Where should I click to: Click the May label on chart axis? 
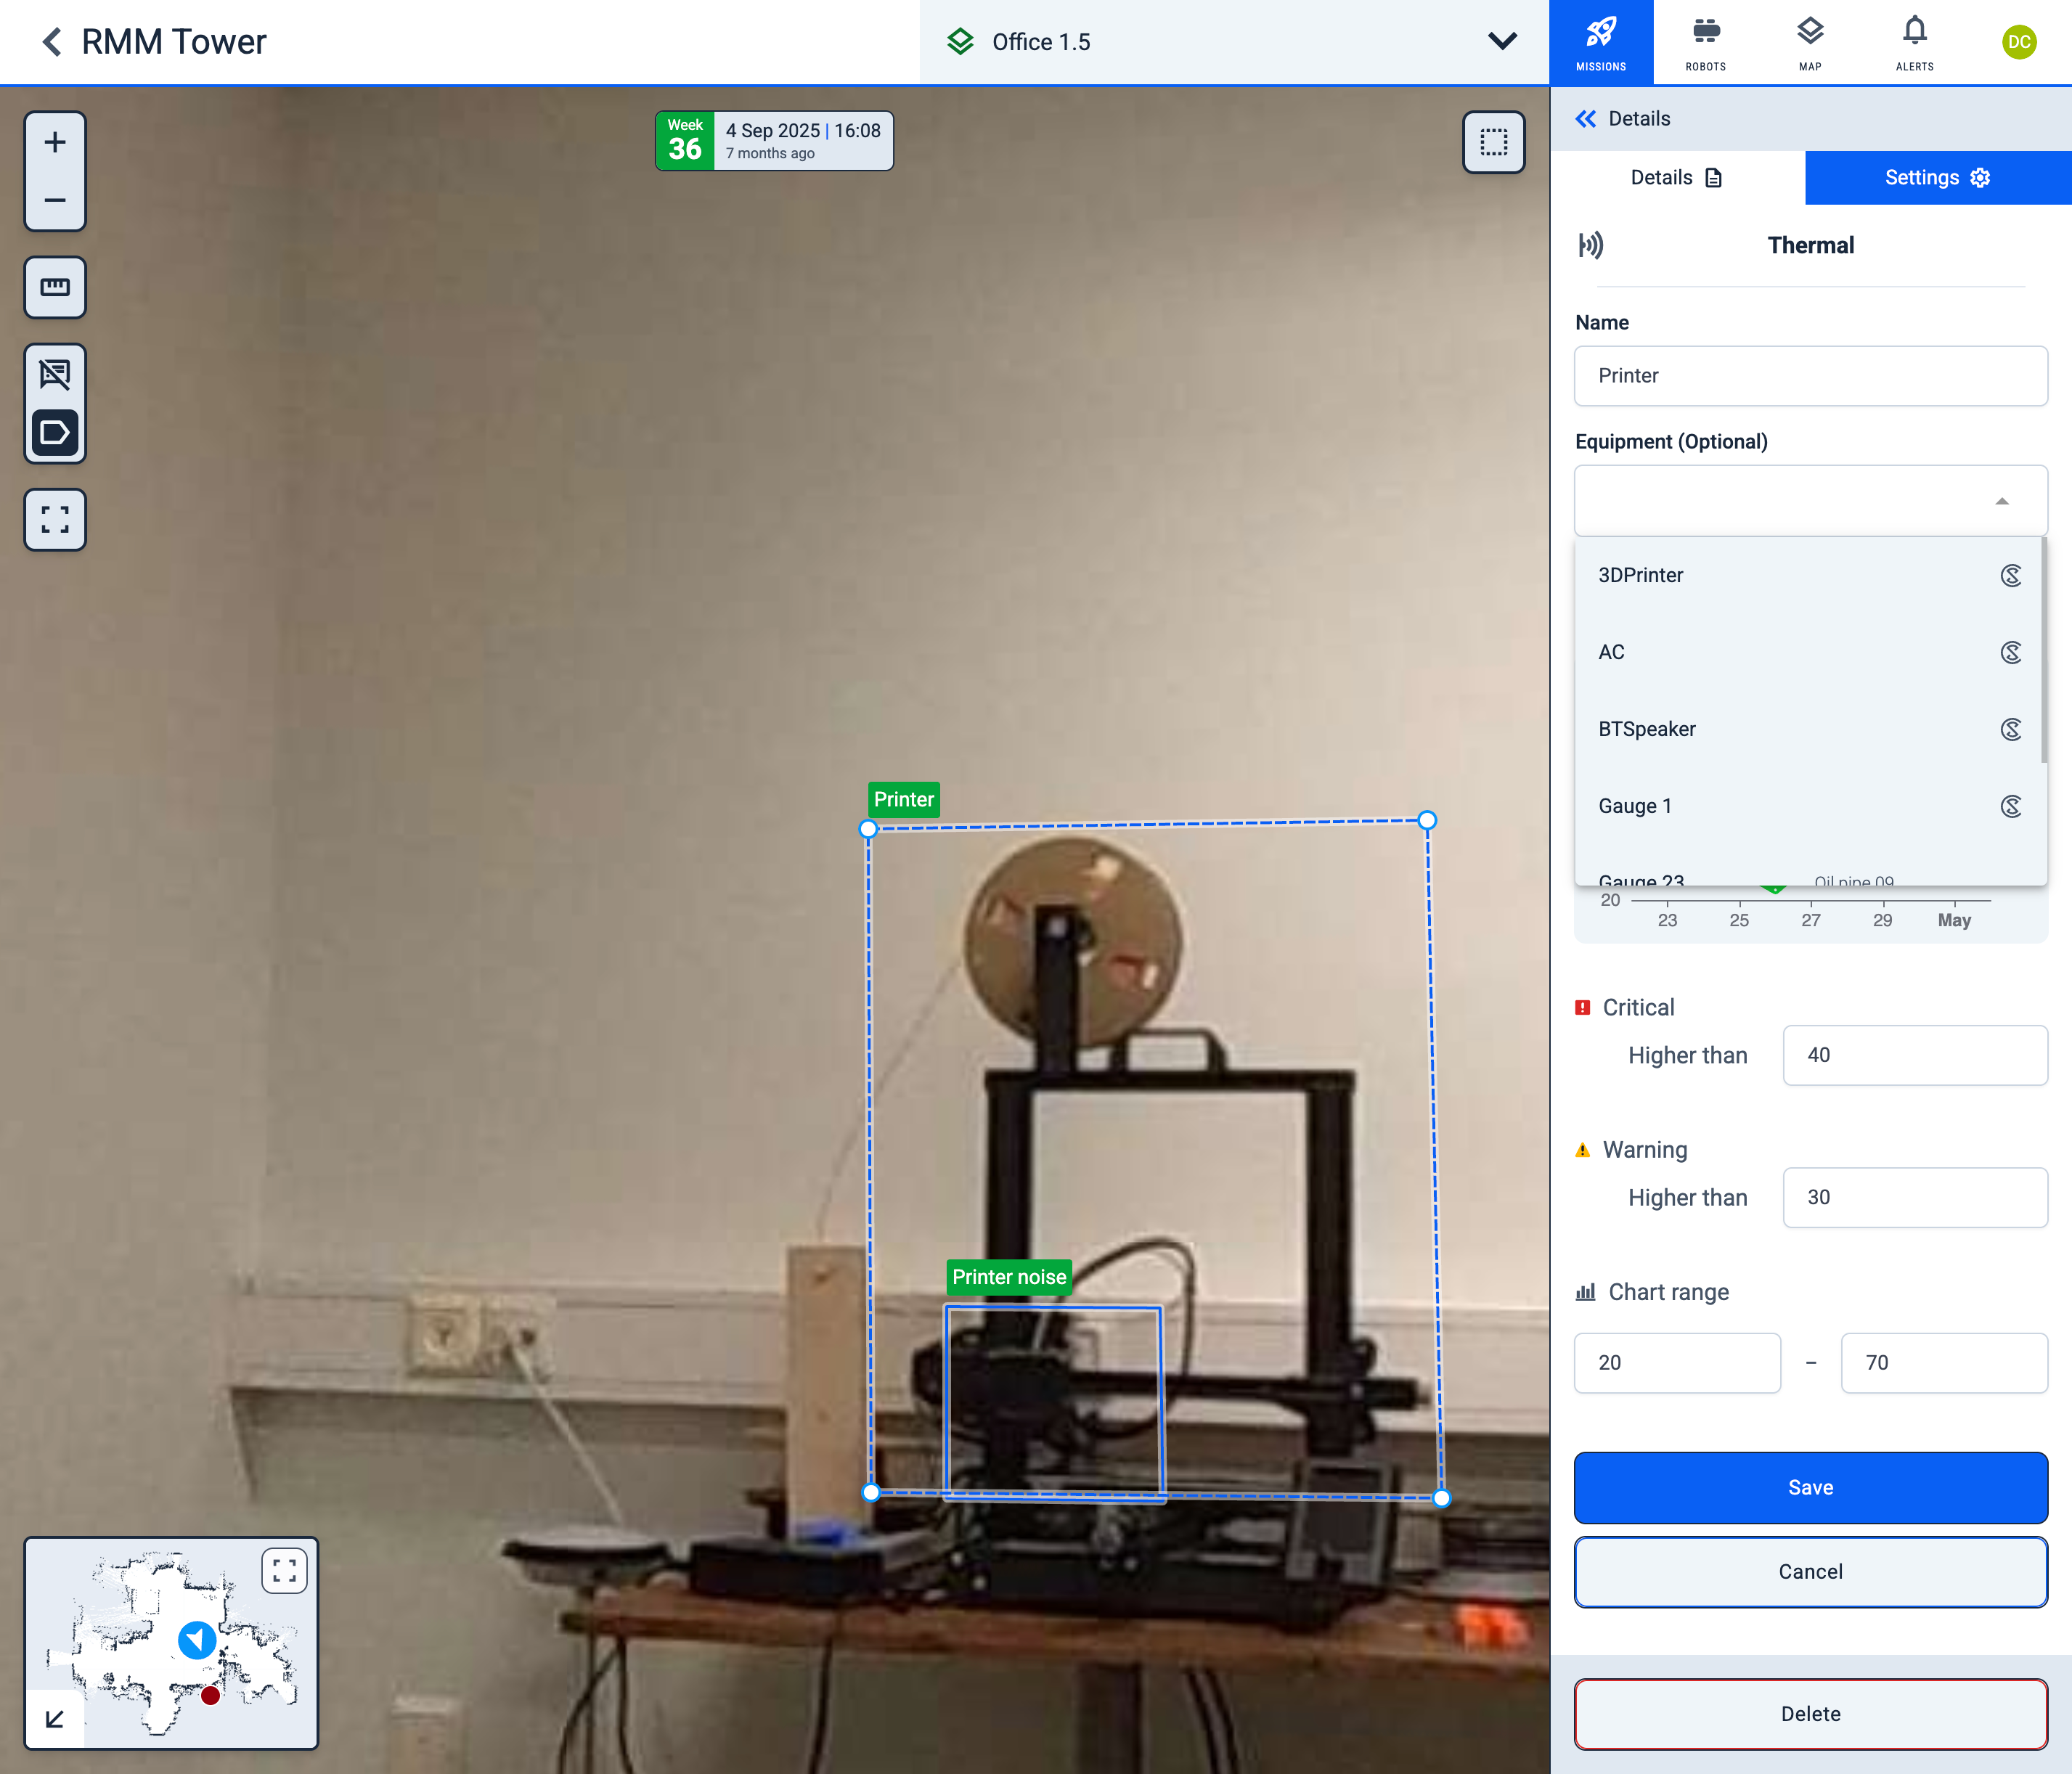tap(1954, 920)
